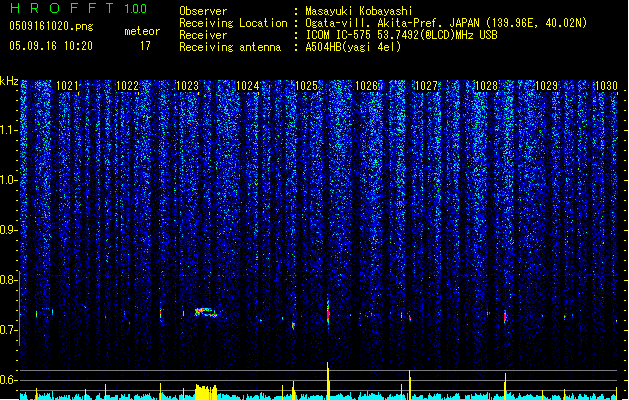Click the 1021 time marker
The width and height of the screenshot is (629, 400).
tap(67, 85)
